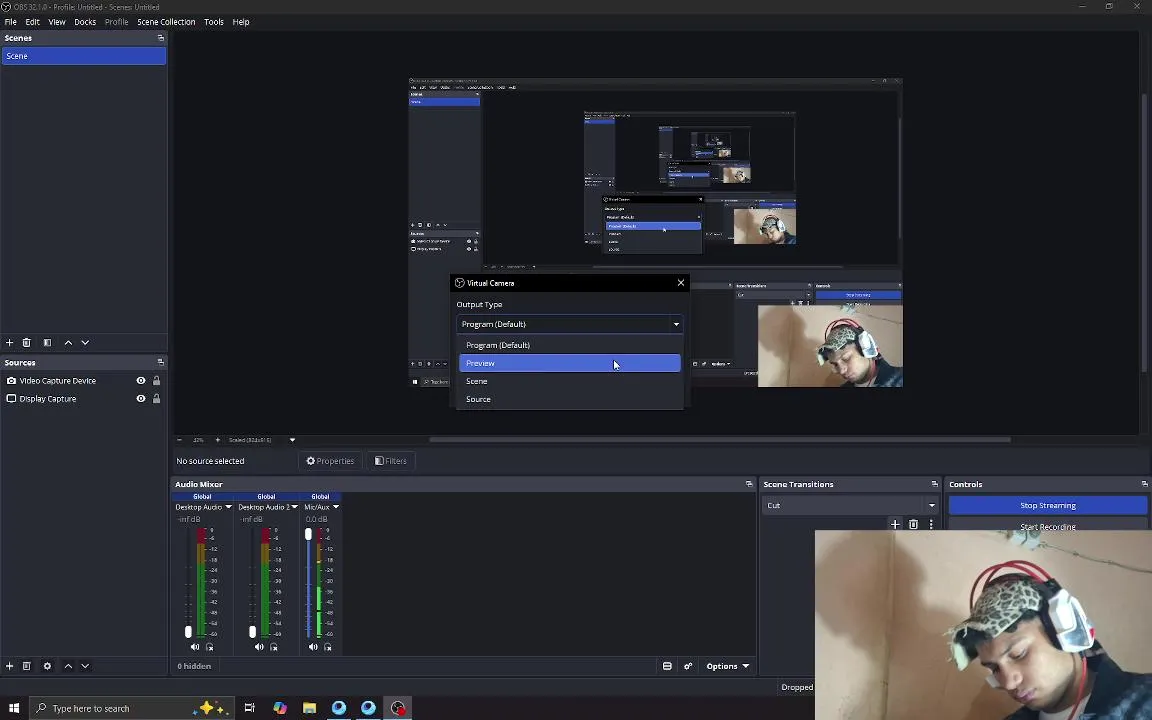The width and height of the screenshot is (1152, 720).
Task: Move scene up with Scenes up arrow
Action: pos(68,342)
